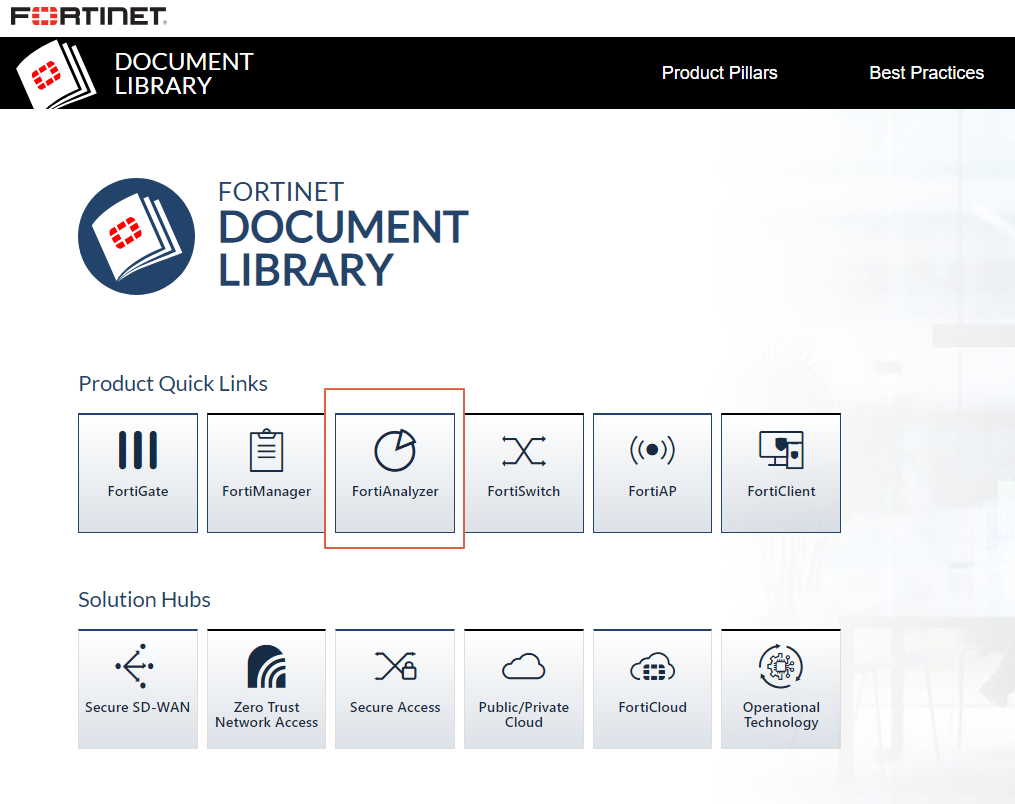
Task: Open the FortiCloud hub tile
Action: coord(652,689)
